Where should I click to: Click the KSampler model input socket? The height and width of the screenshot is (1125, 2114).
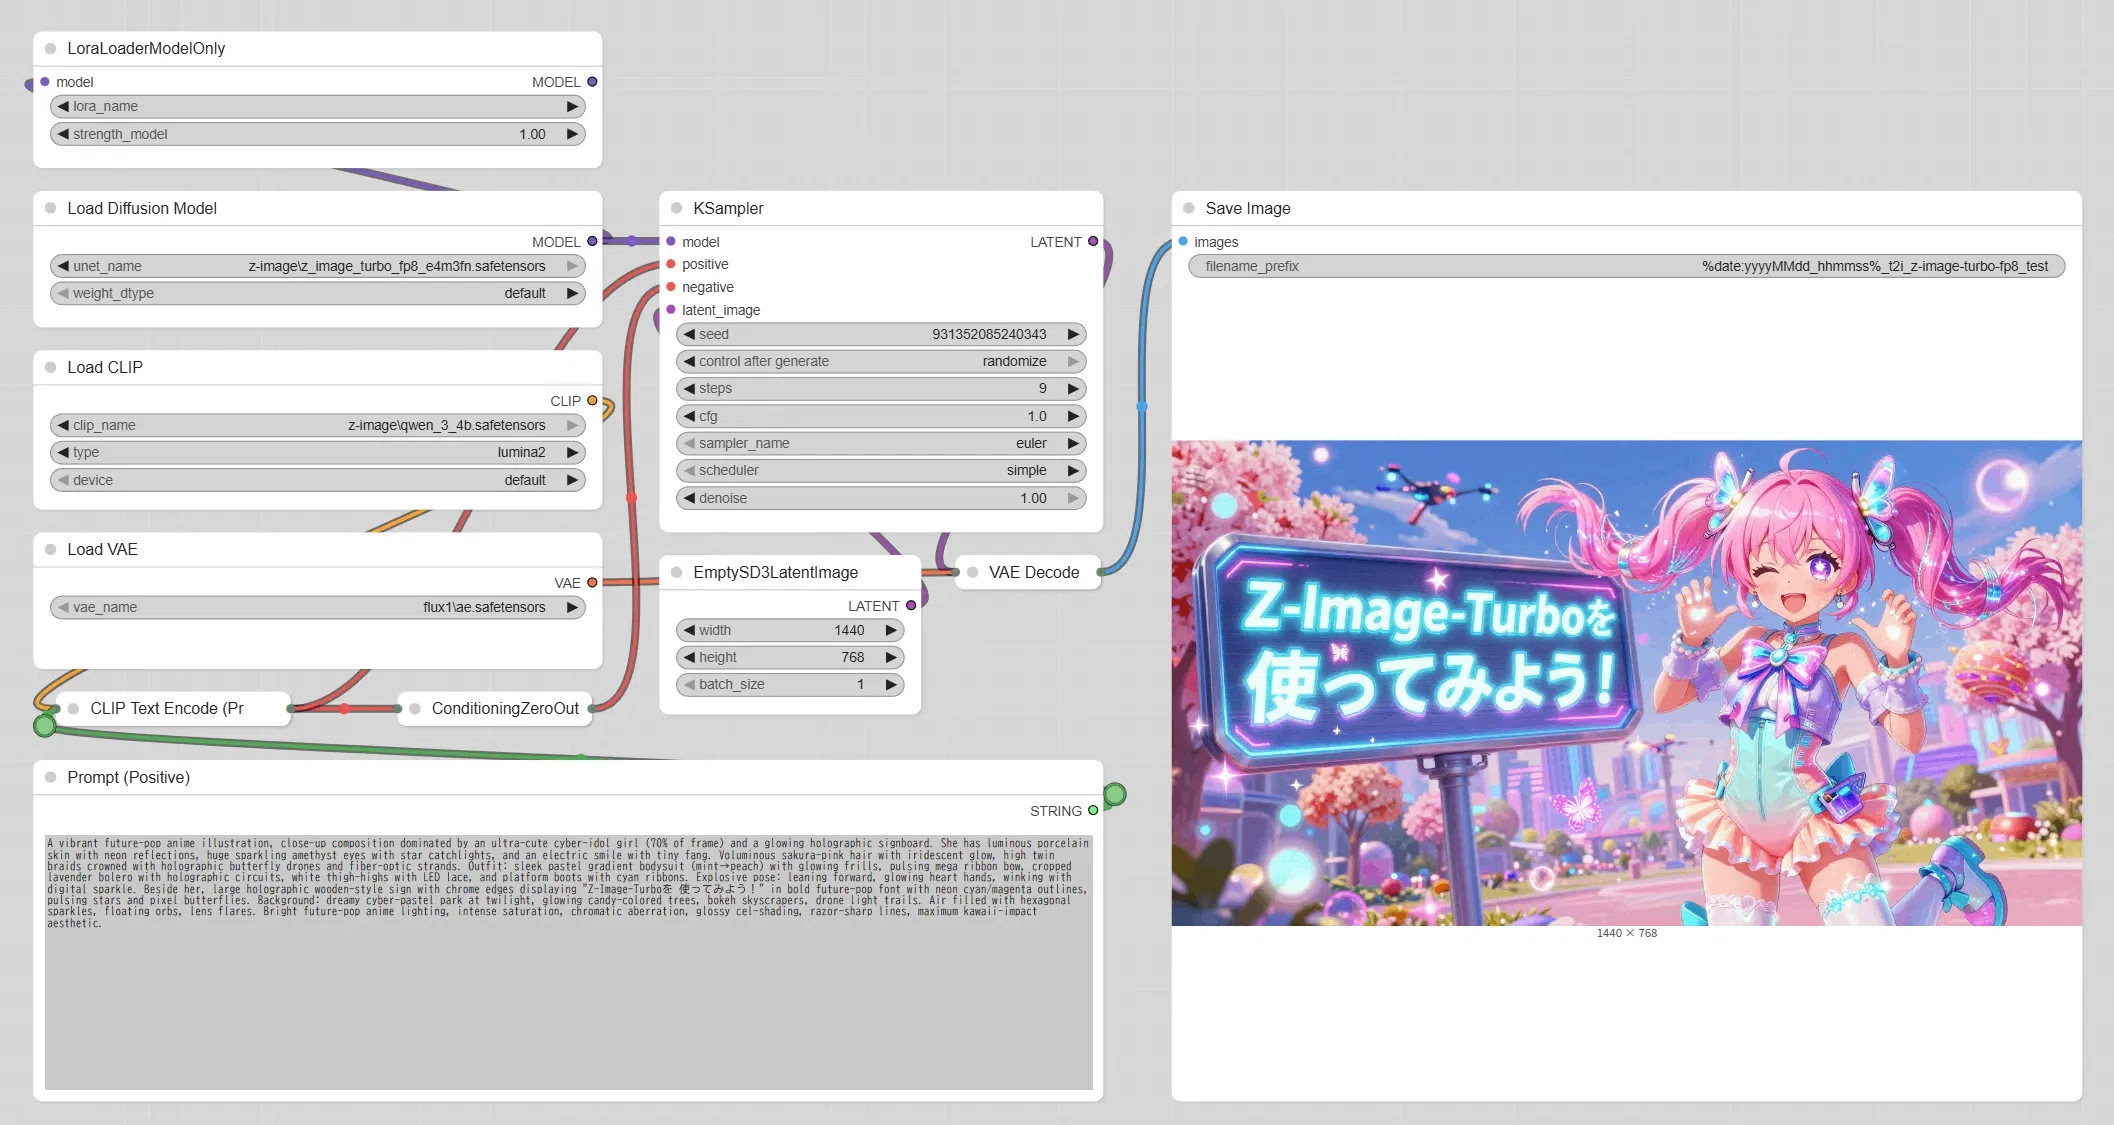coord(671,242)
